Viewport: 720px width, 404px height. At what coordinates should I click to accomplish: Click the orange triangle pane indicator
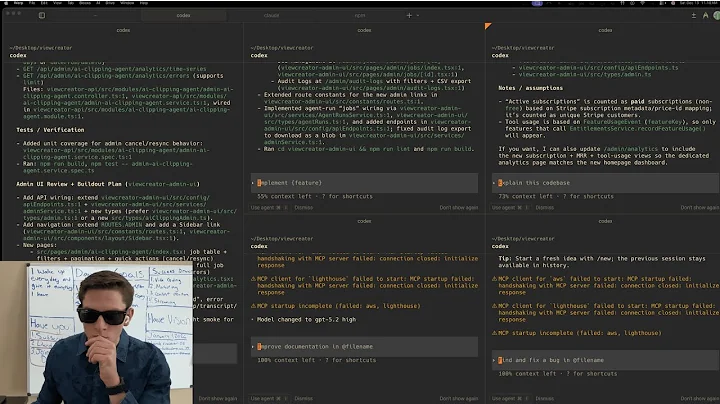(488, 26)
